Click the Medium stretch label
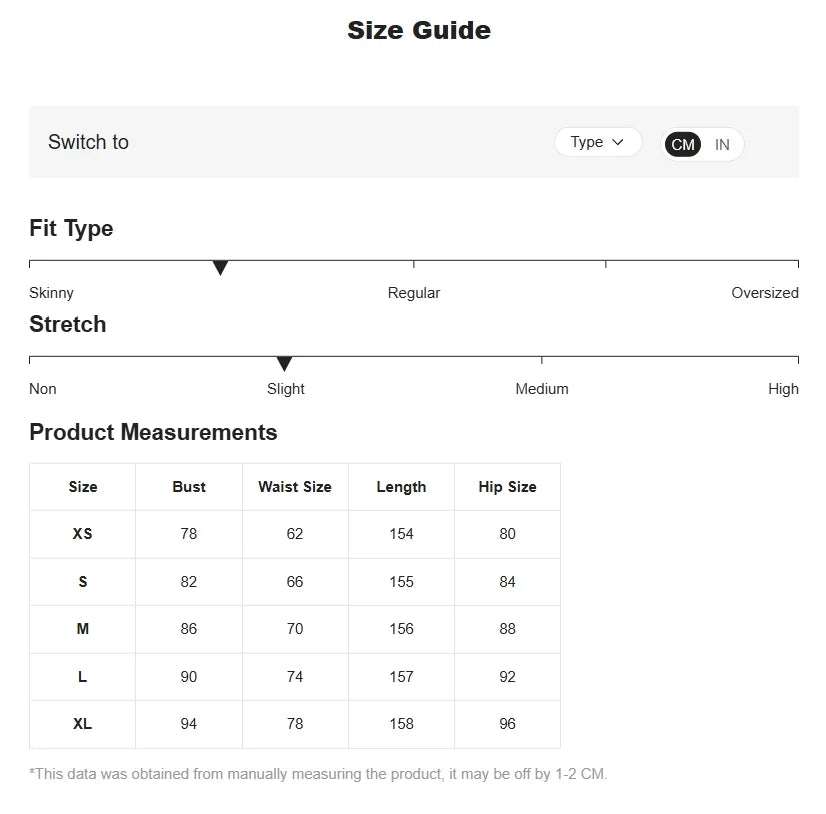826x814 pixels. (x=542, y=389)
